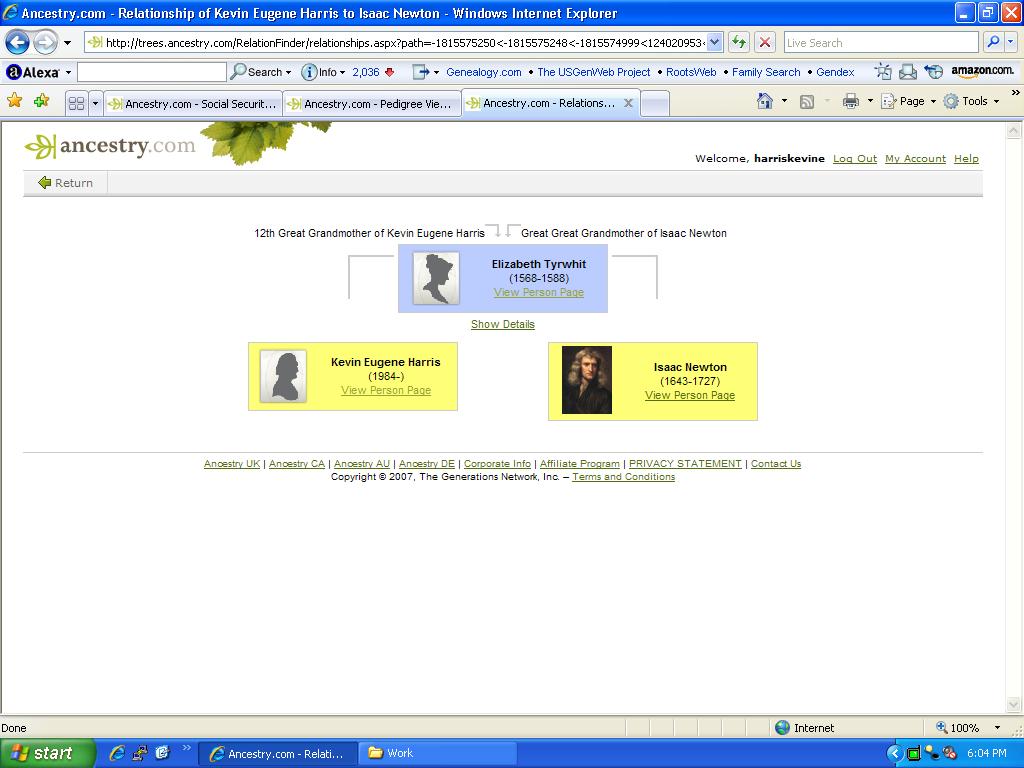The image size is (1024, 768).
Task: Open the Family Search toolbar link
Action: (x=765, y=72)
